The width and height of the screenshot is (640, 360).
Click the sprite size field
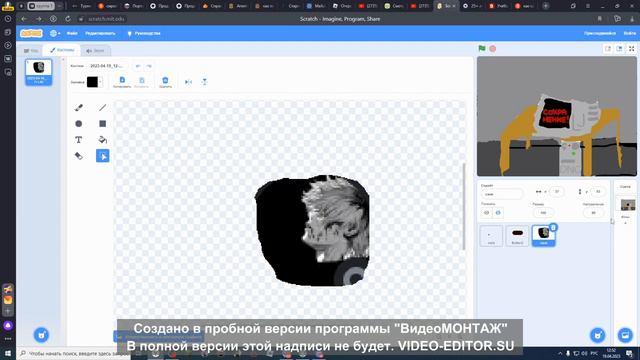click(543, 213)
